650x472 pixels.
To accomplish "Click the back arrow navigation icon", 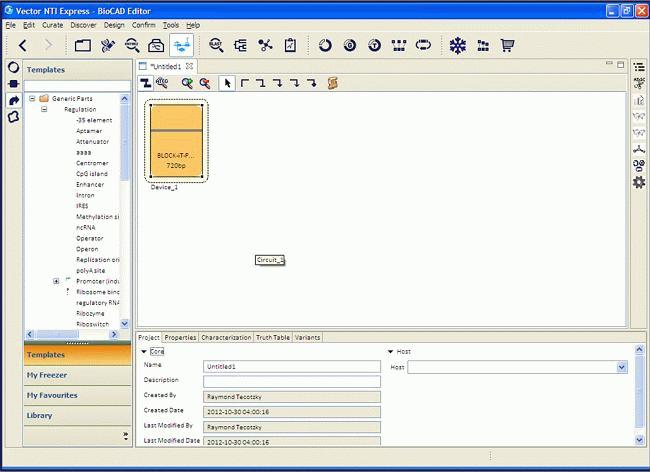I will [22, 45].
